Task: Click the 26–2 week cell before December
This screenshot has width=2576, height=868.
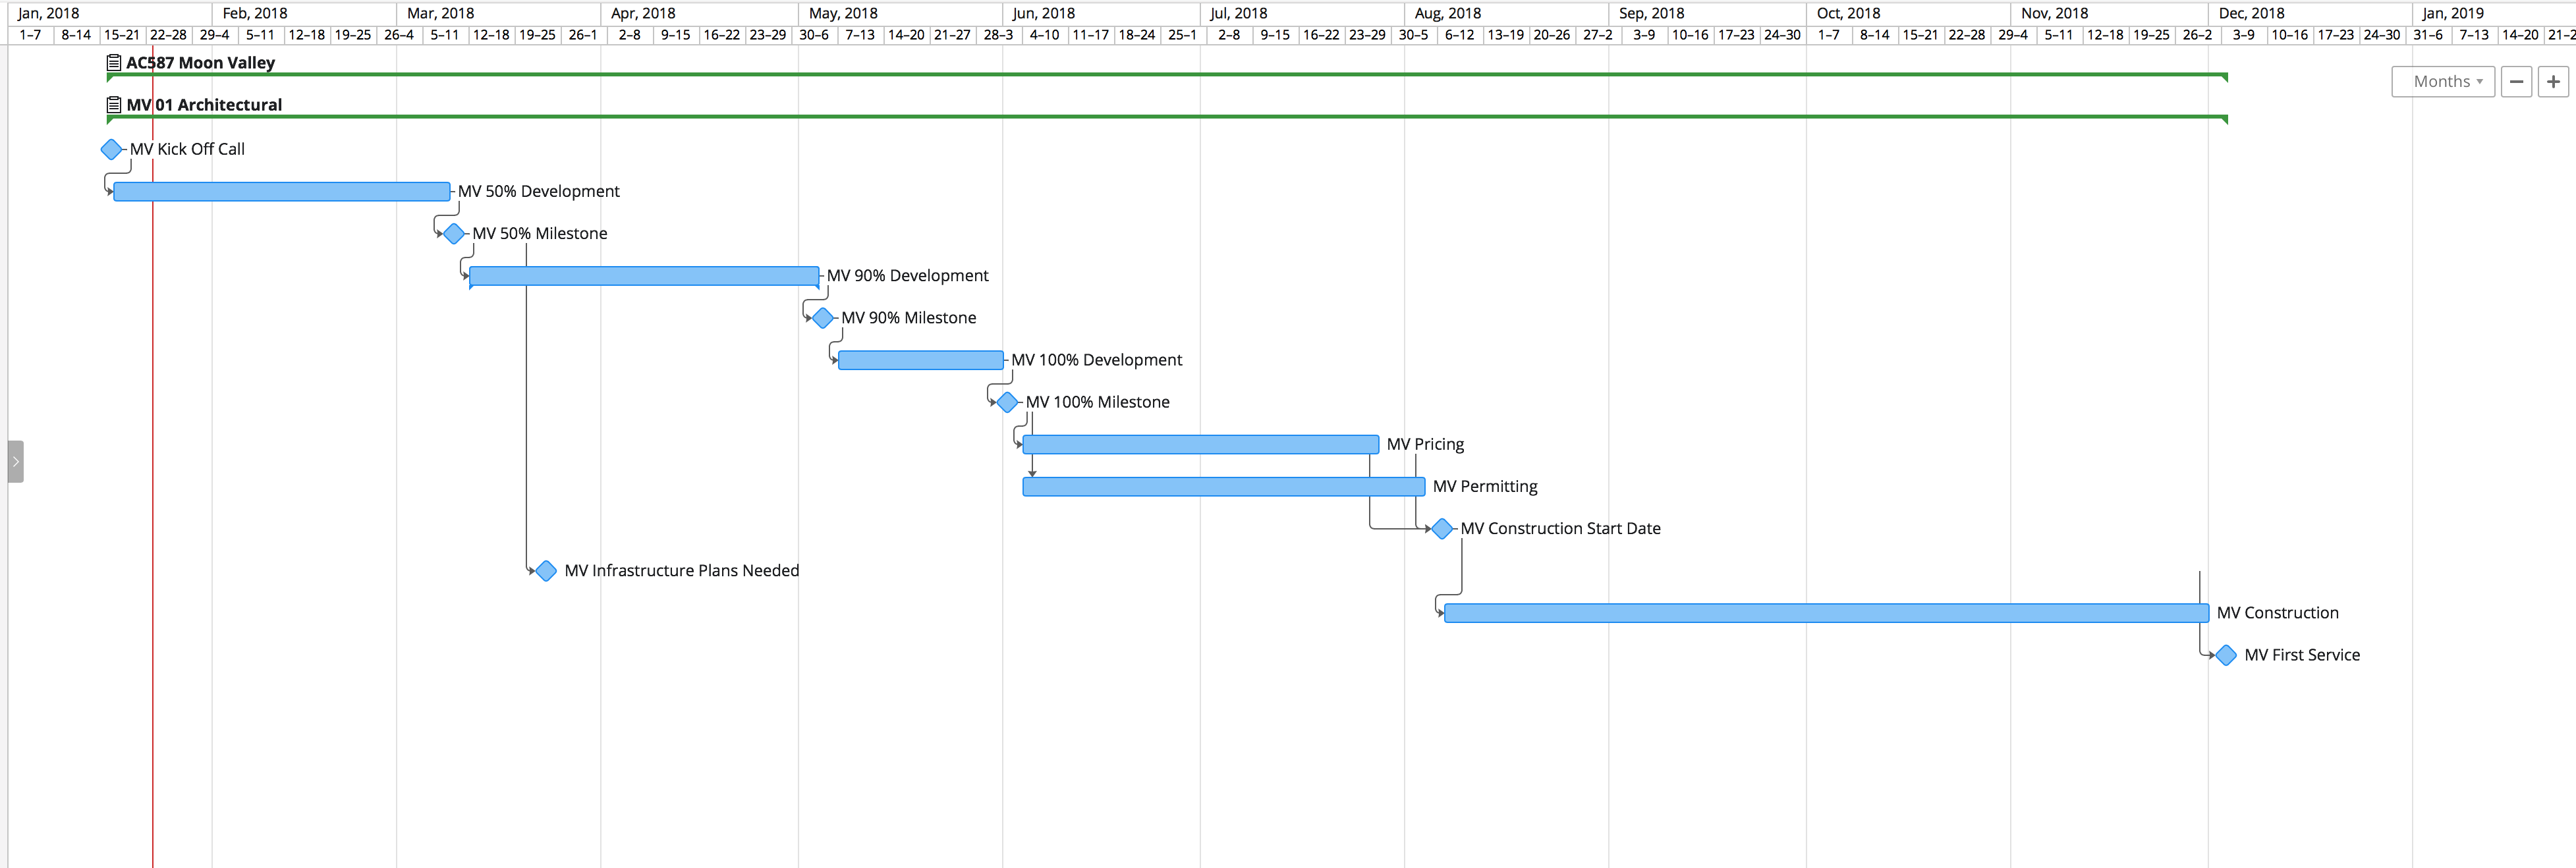Action: [2197, 35]
